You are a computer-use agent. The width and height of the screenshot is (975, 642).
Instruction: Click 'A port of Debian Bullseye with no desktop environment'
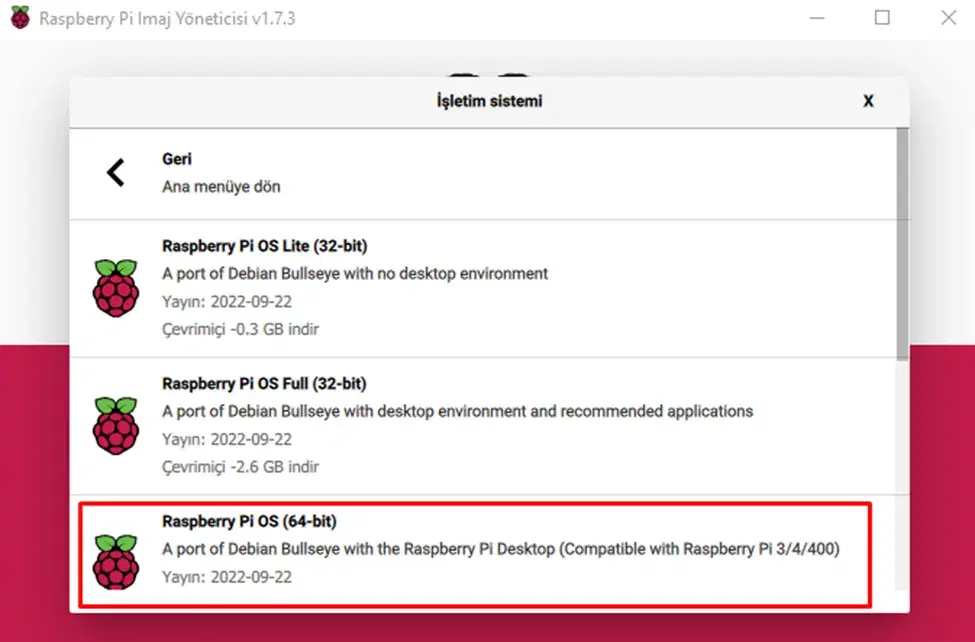pyautogui.click(x=355, y=274)
